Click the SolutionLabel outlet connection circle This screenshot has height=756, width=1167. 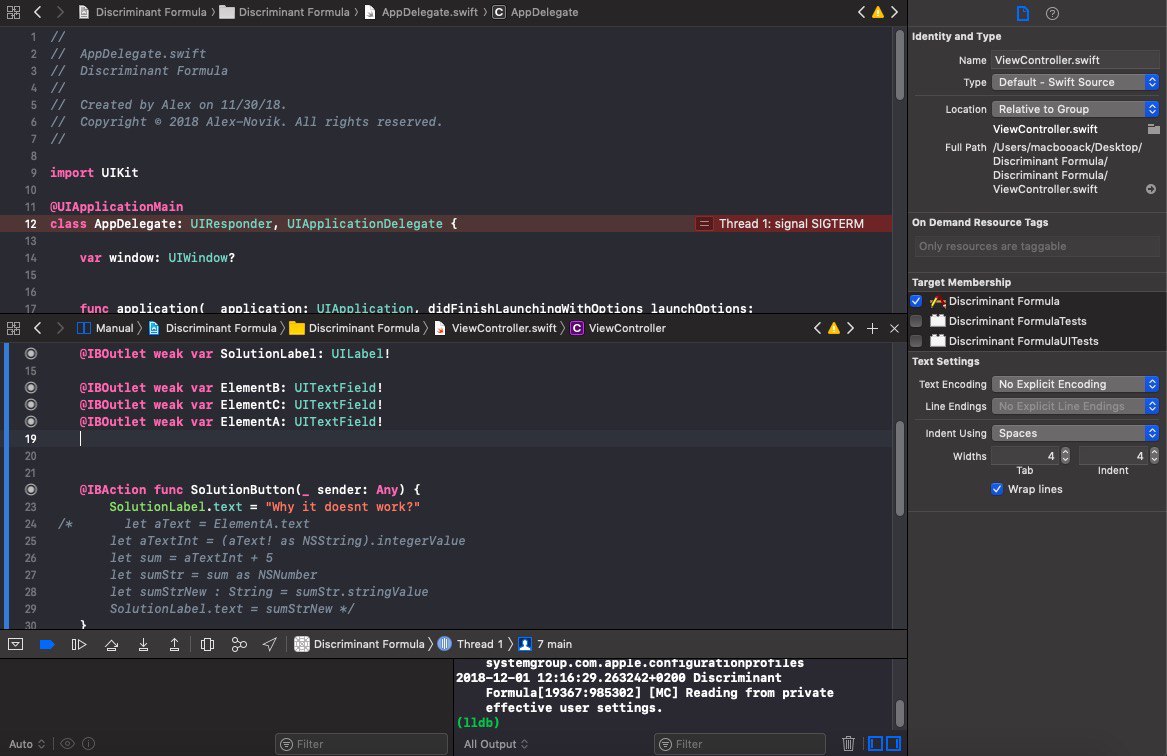pyautogui.click(x=31, y=353)
